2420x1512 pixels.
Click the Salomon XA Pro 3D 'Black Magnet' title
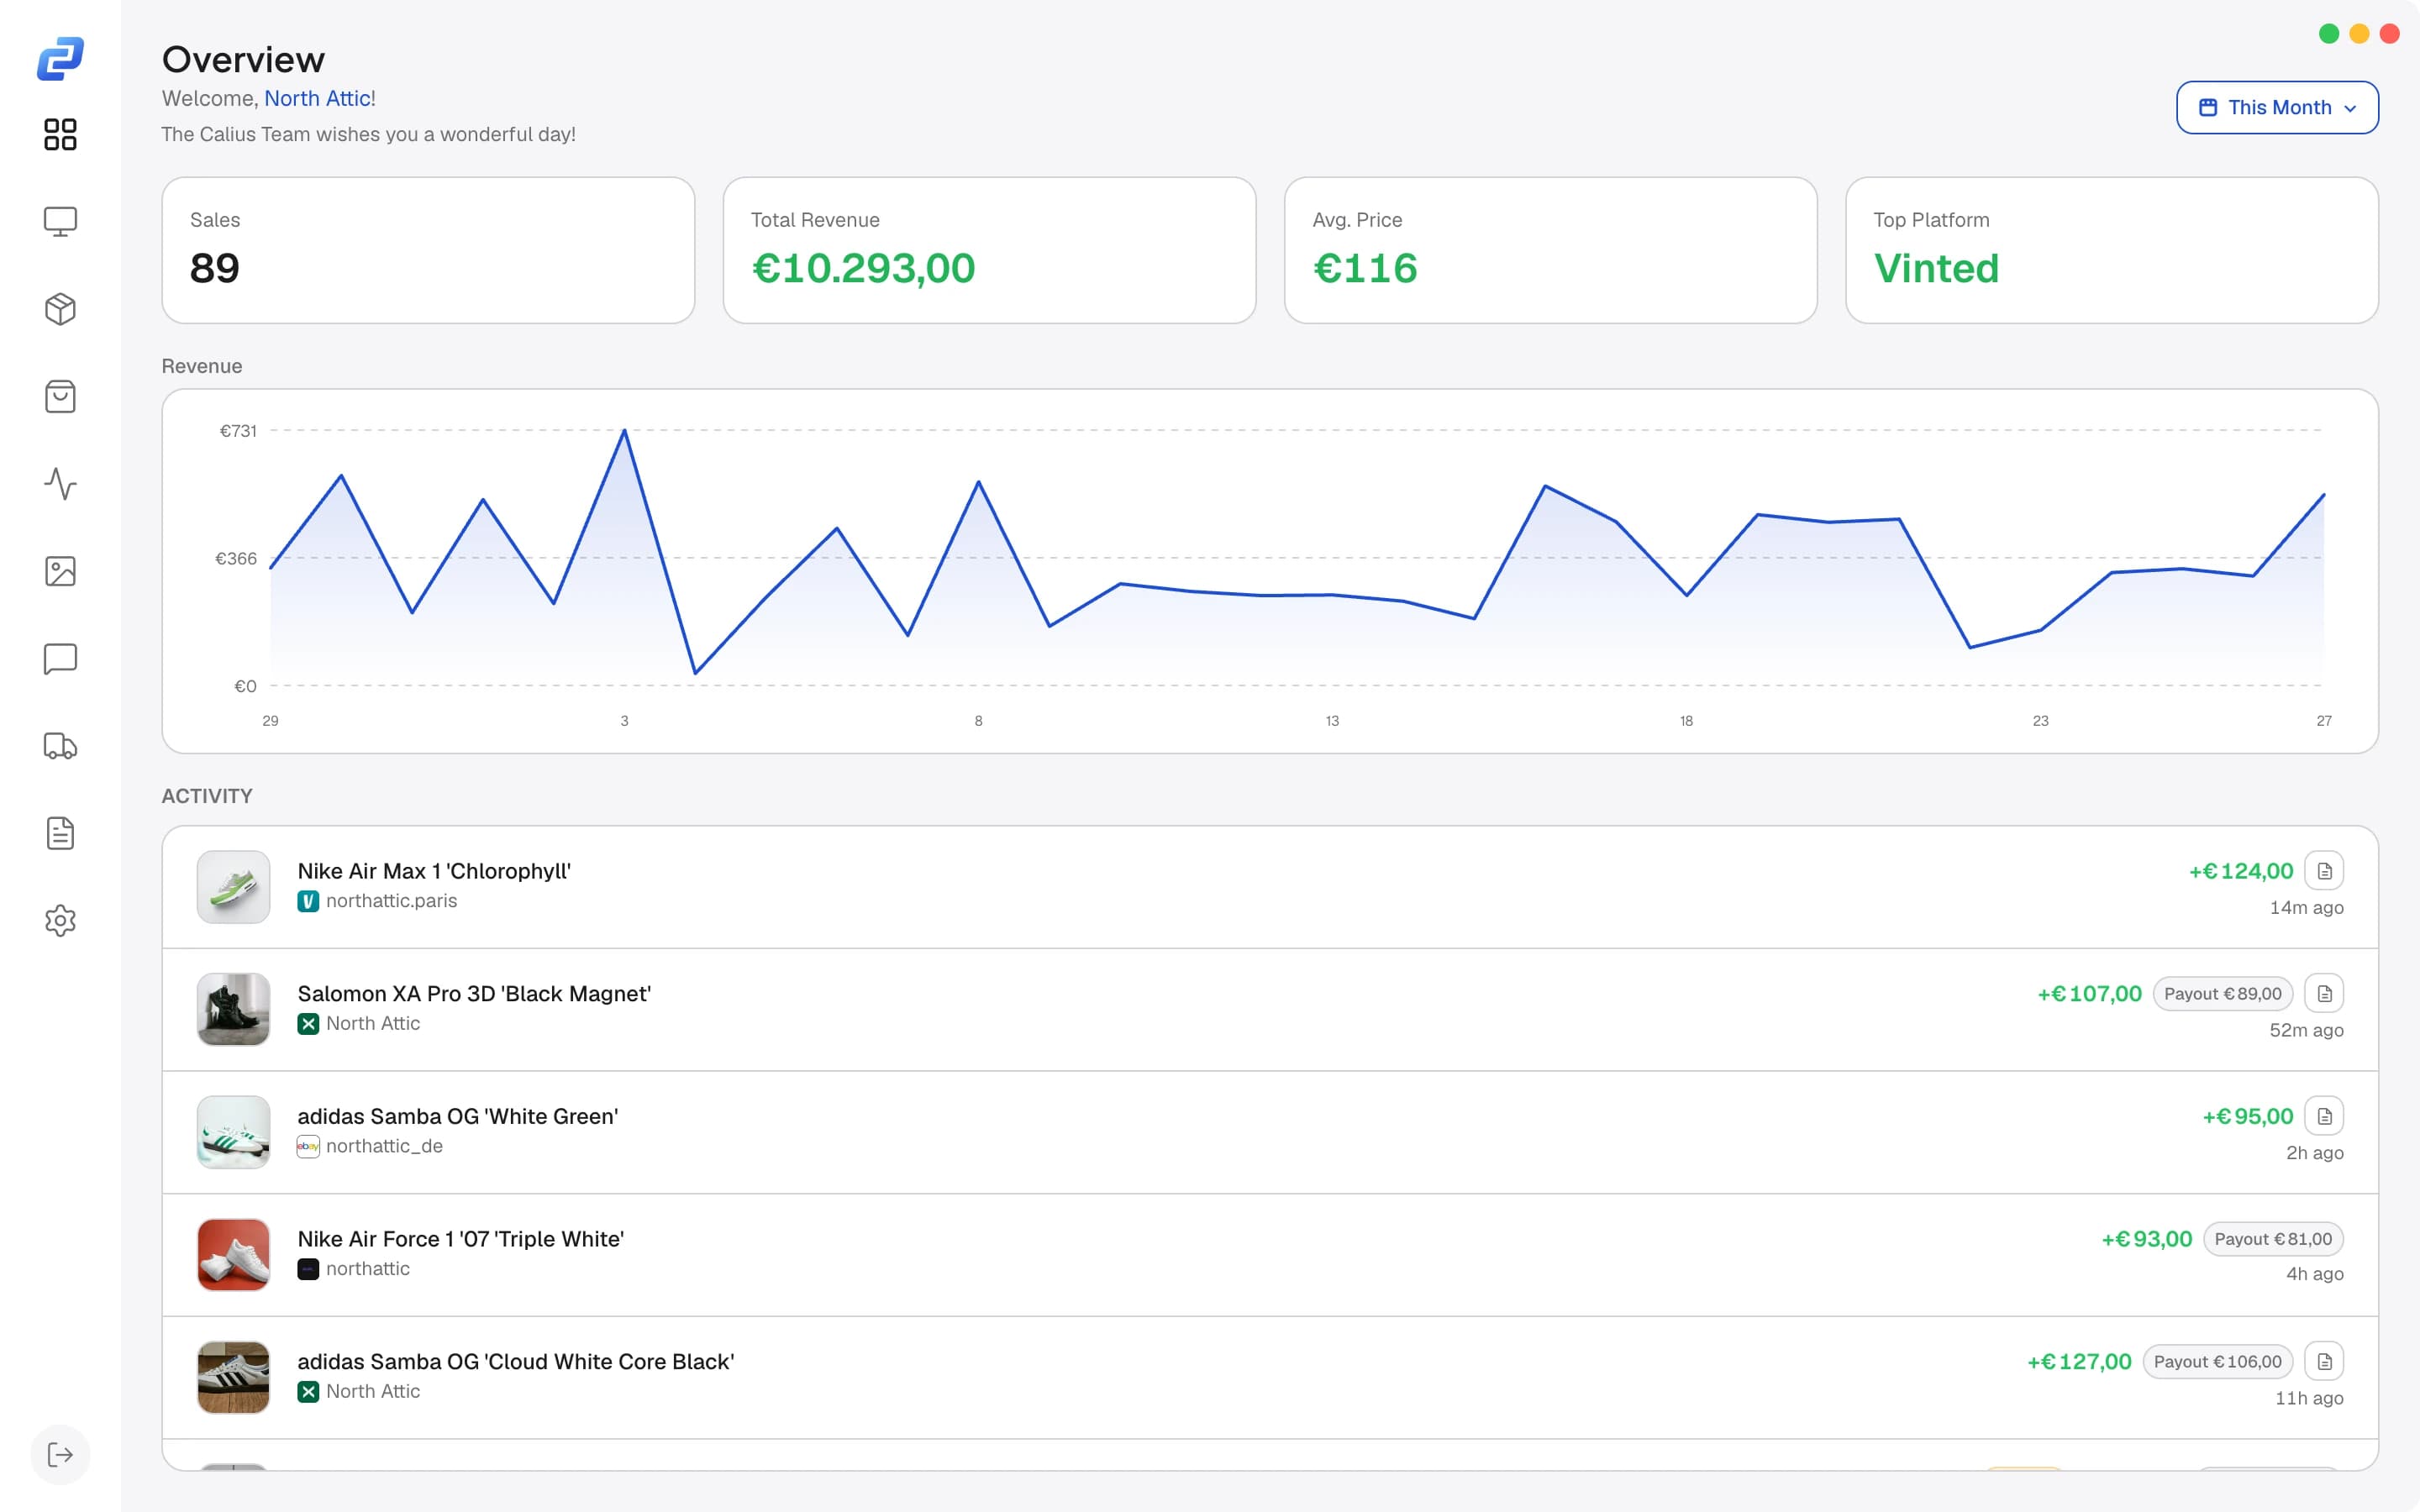tap(474, 994)
